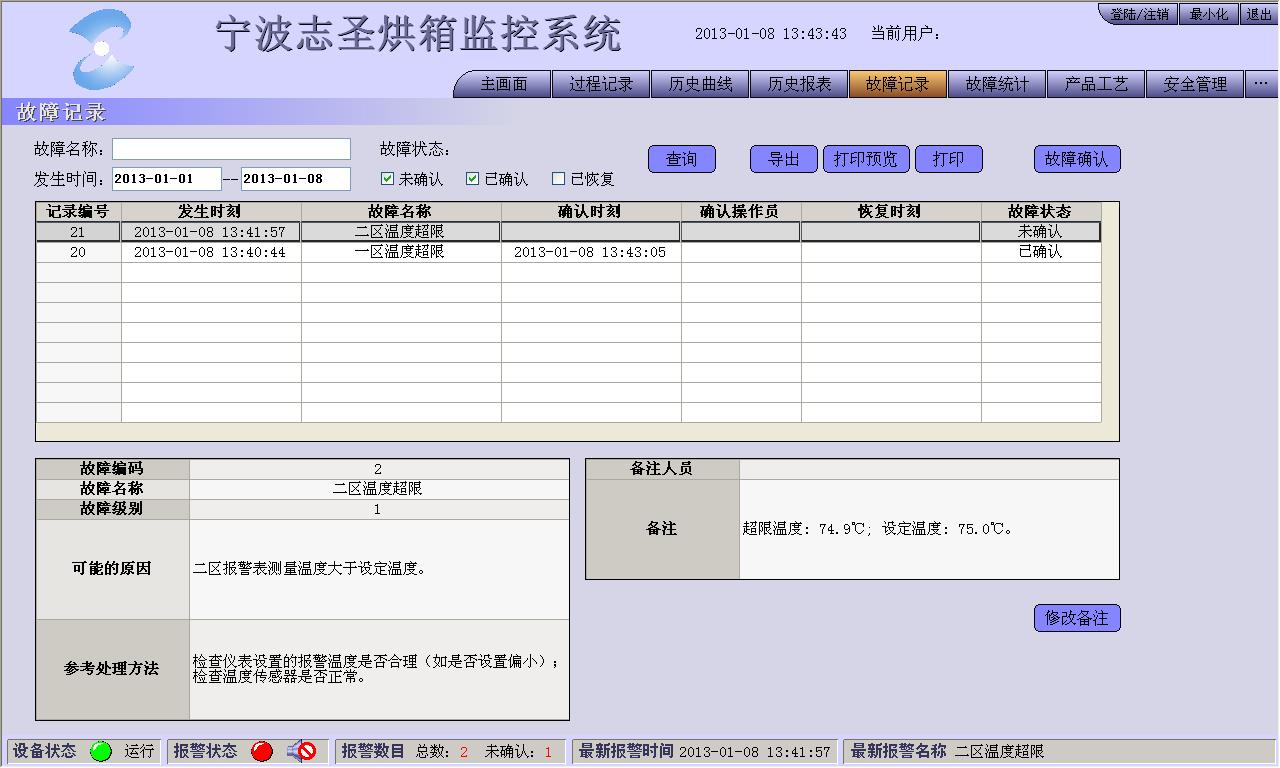Viewport: 1280px width, 768px height.
Task: Open the 产品工艺 tab
Action: tap(1096, 85)
